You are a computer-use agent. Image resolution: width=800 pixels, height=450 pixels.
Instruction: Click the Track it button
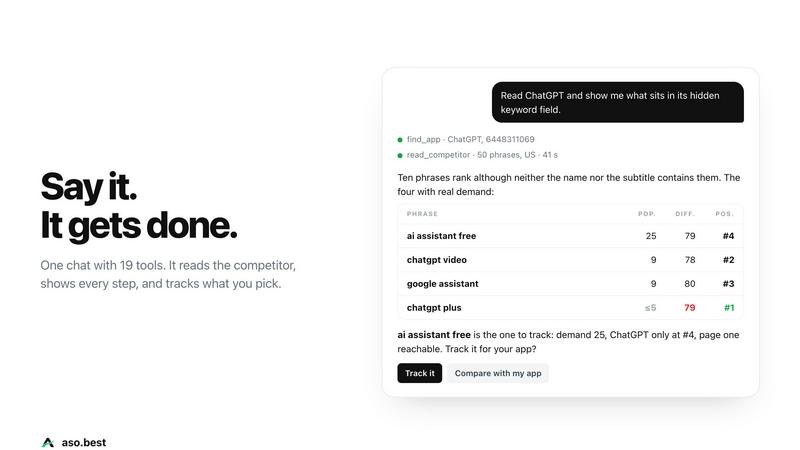tap(419, 373)
